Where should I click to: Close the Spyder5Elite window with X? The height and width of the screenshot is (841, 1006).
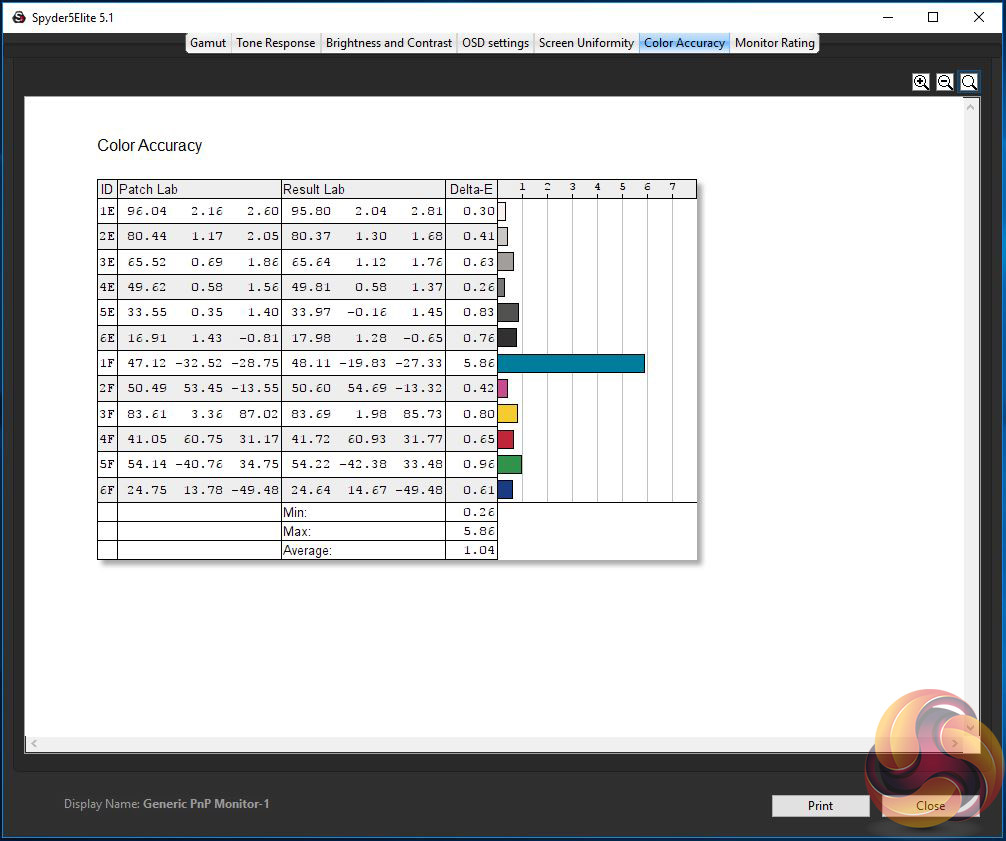[978, 17]
